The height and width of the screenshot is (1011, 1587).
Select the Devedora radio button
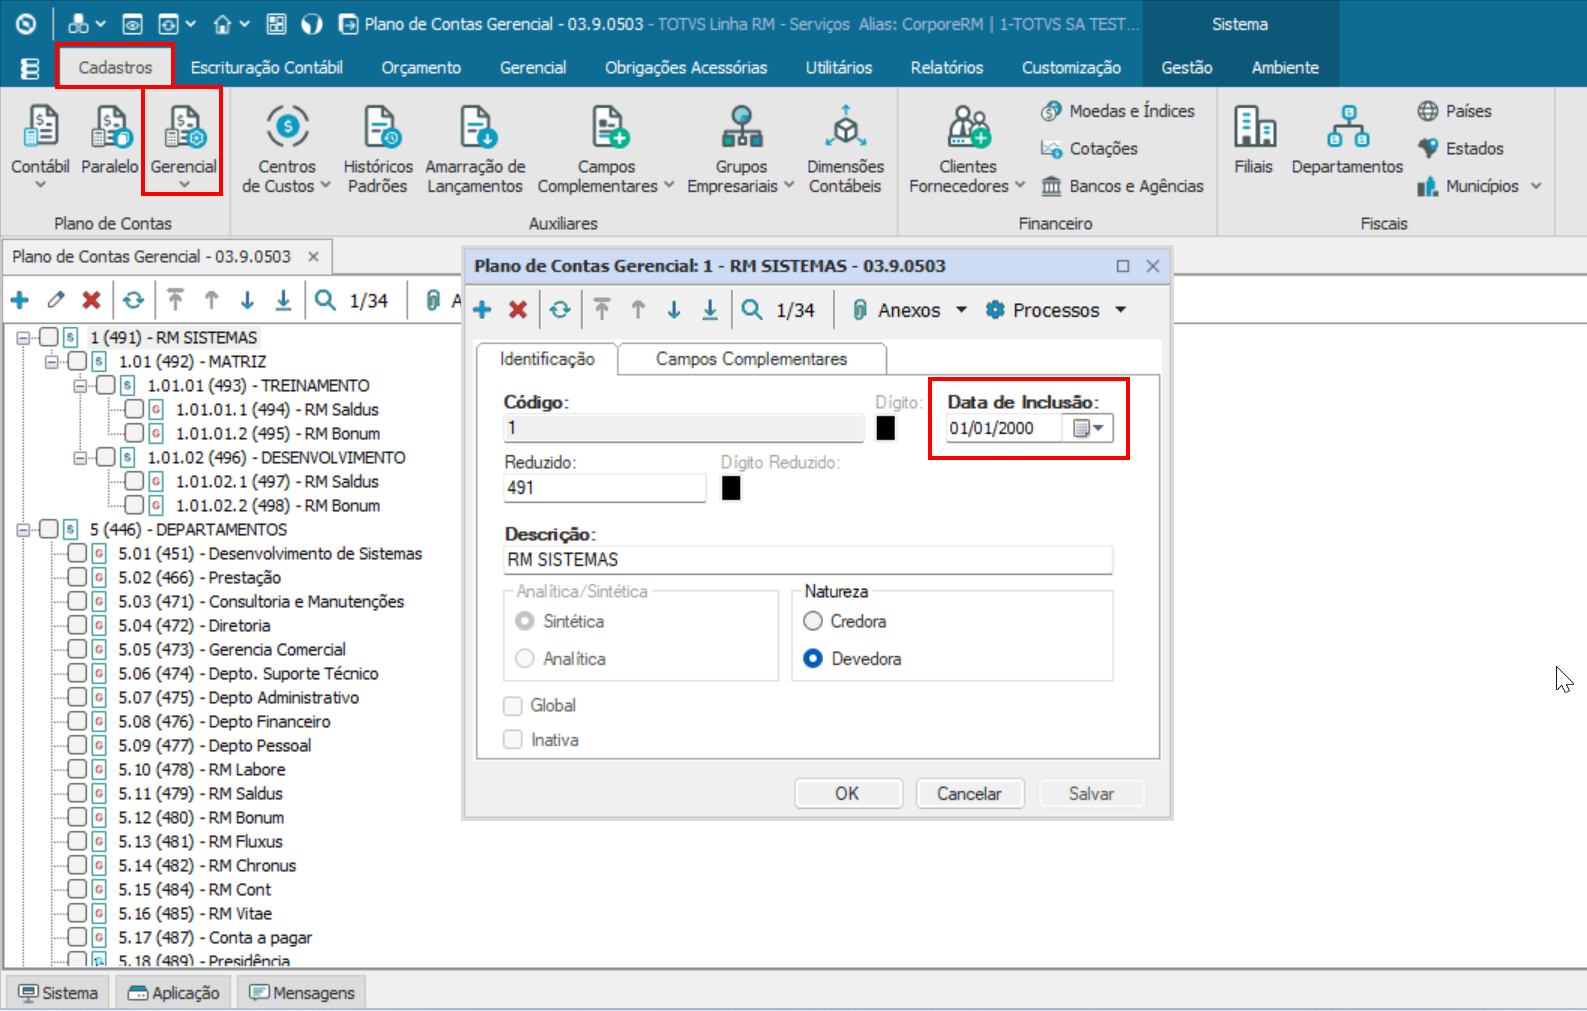pyautogui.click(x=813, y=659)
